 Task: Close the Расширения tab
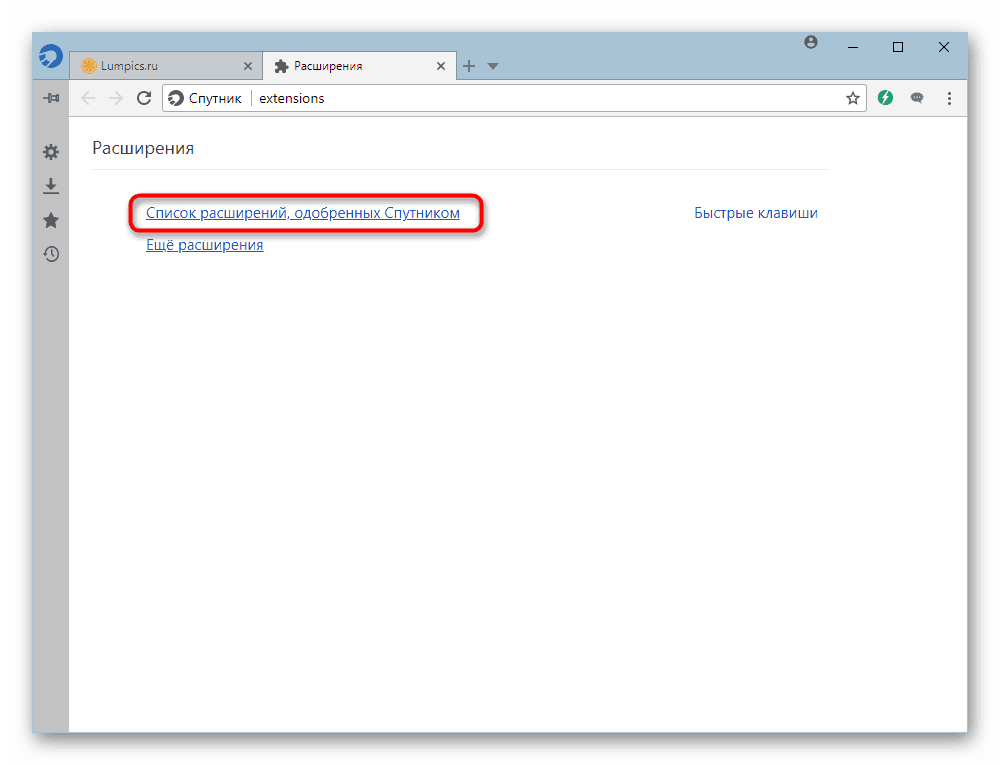coord(441,66)
